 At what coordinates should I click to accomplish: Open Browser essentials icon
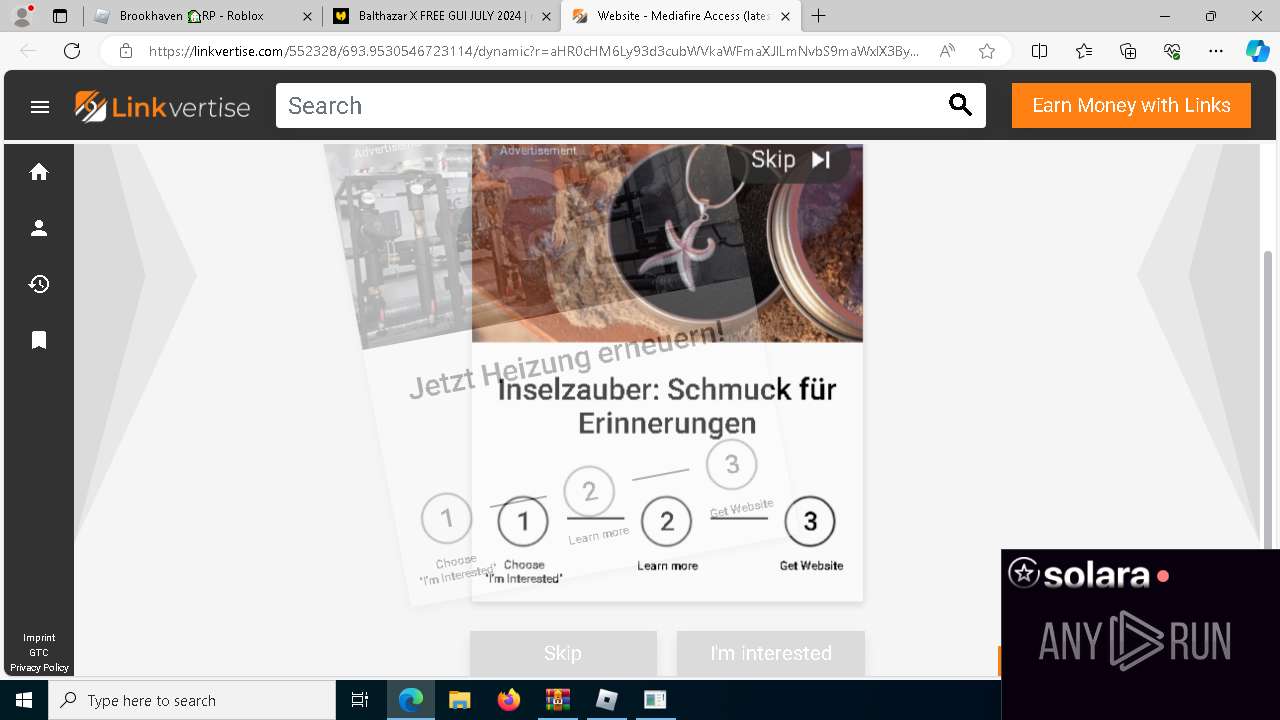1172,51
